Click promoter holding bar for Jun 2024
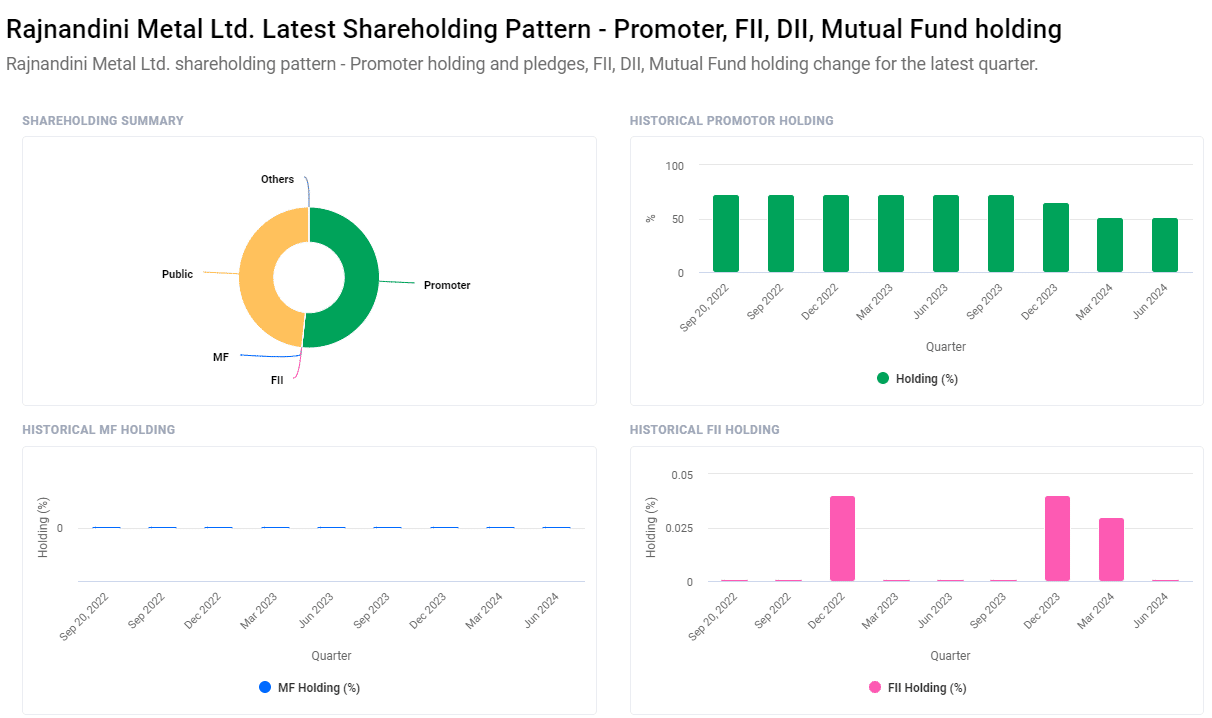1212x718 pixels. (1165, 245)
